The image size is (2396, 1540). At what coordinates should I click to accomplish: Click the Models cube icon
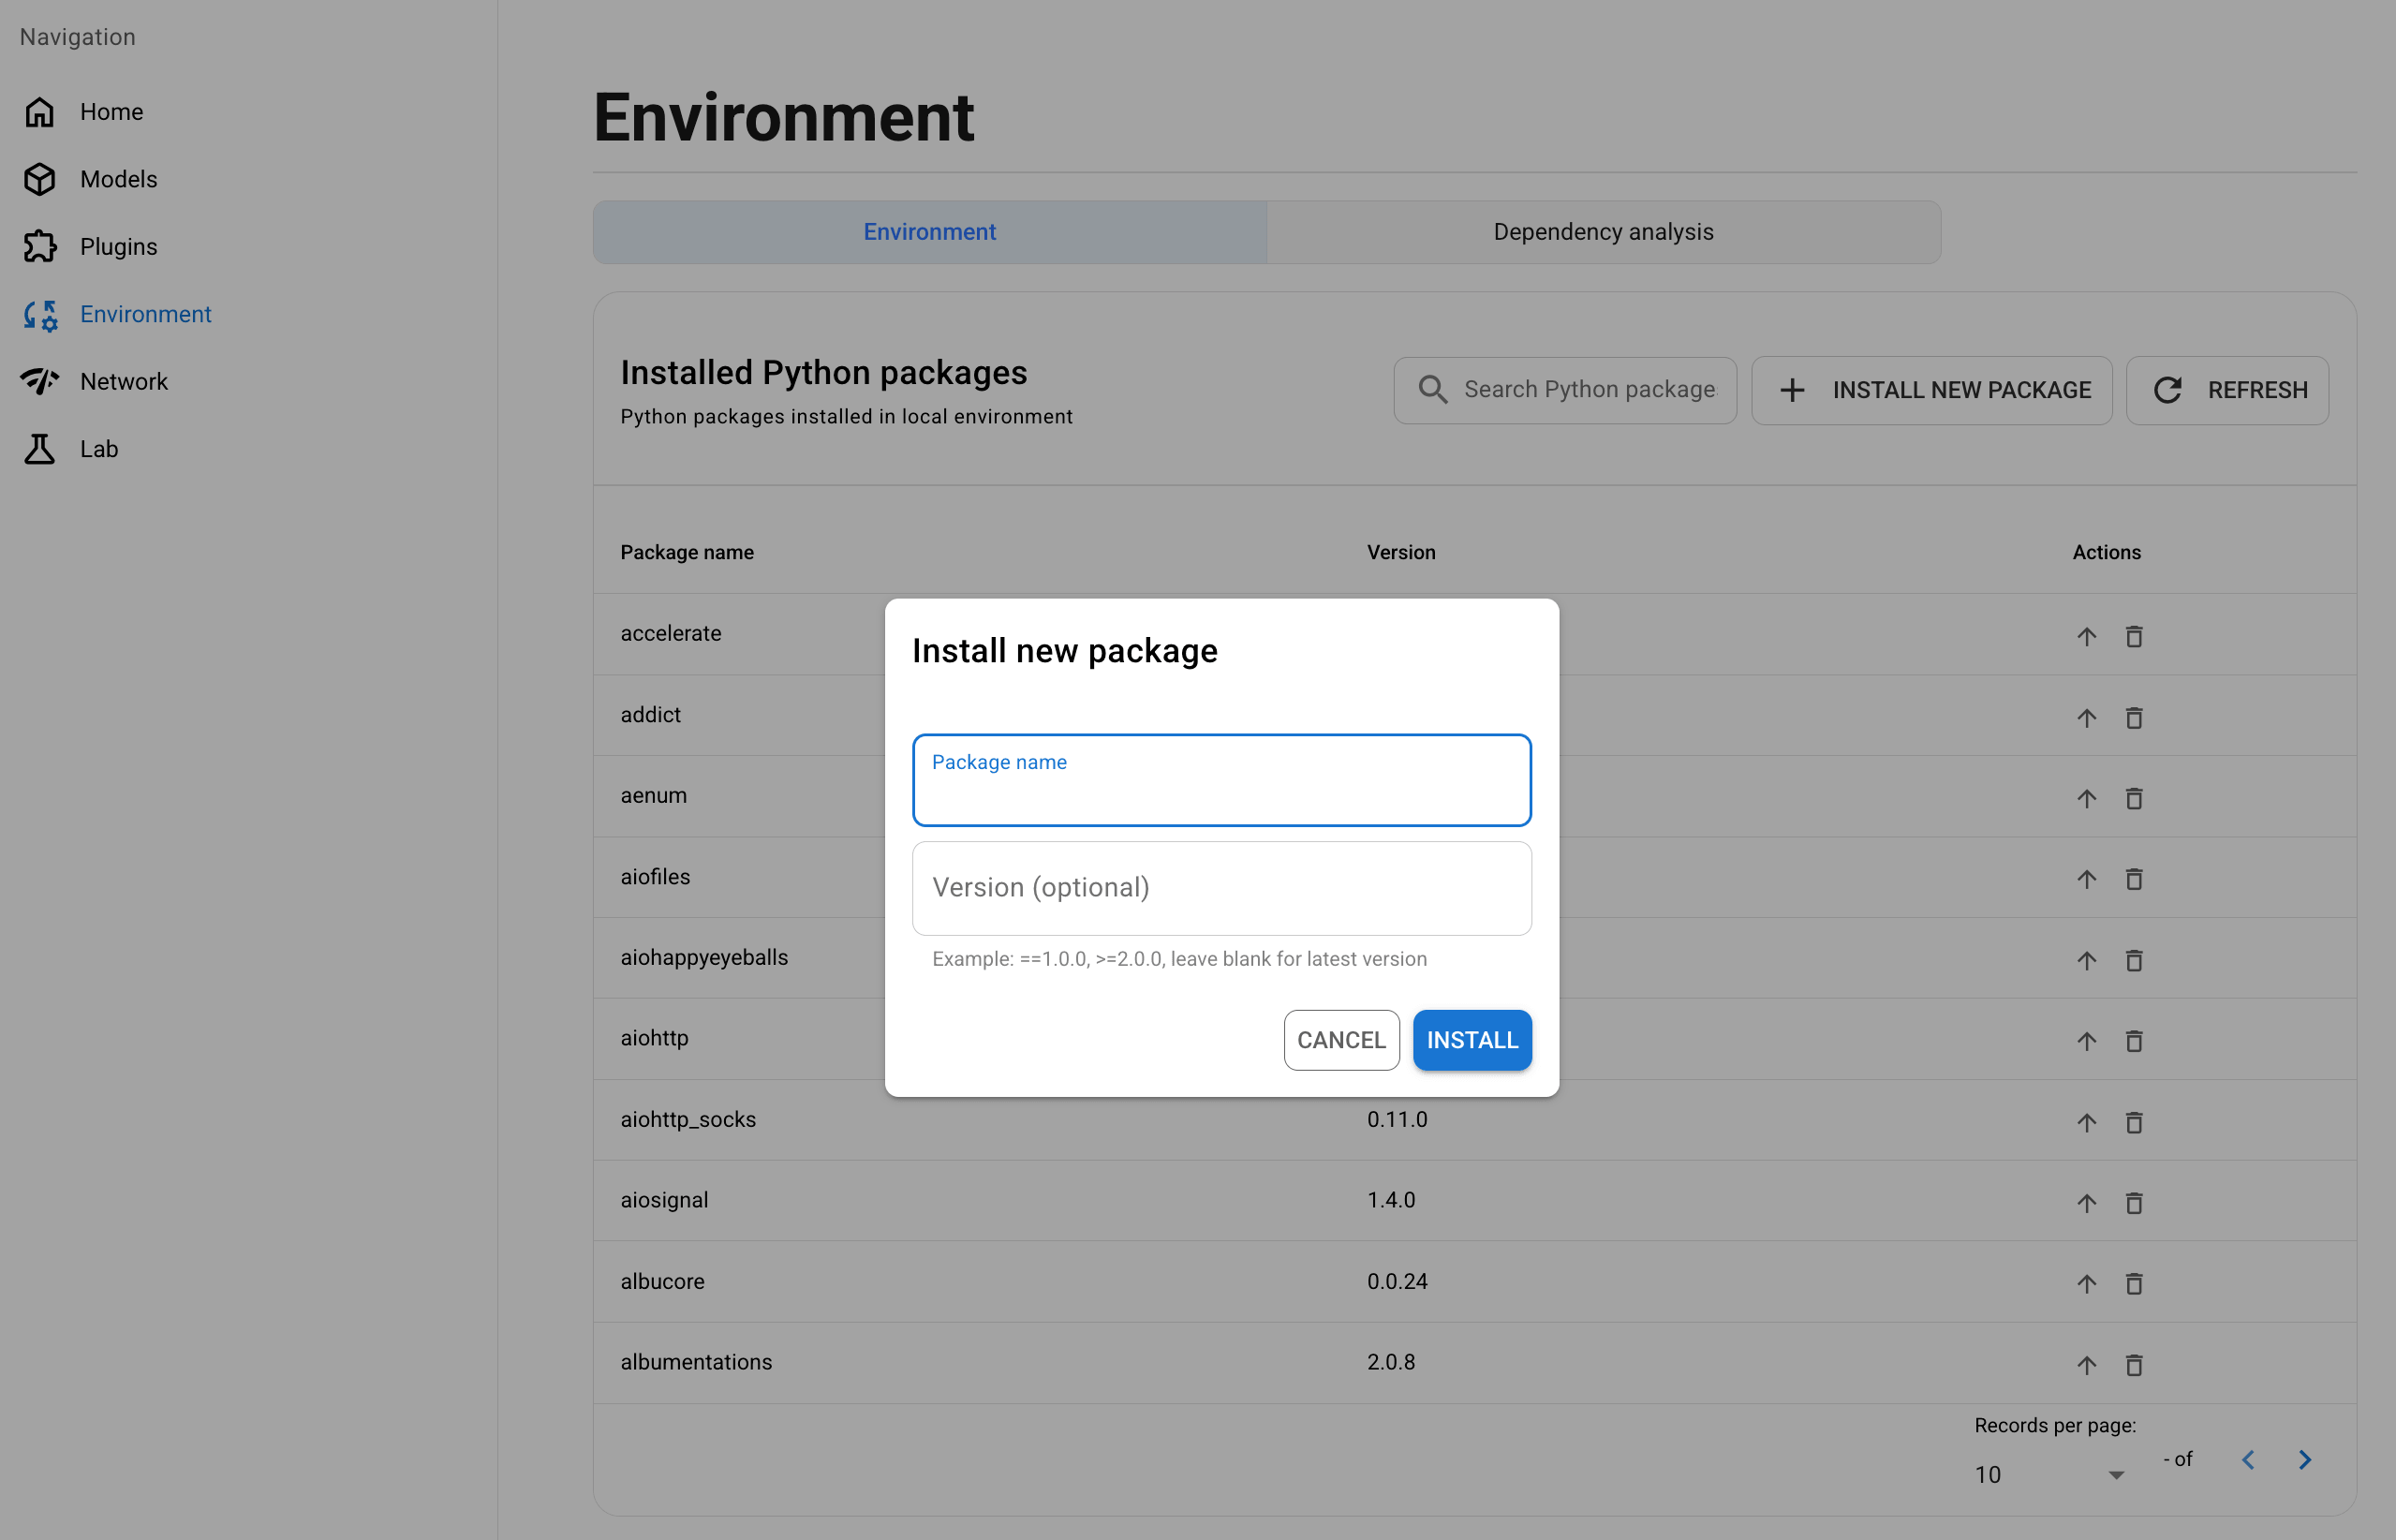[40, 179]
